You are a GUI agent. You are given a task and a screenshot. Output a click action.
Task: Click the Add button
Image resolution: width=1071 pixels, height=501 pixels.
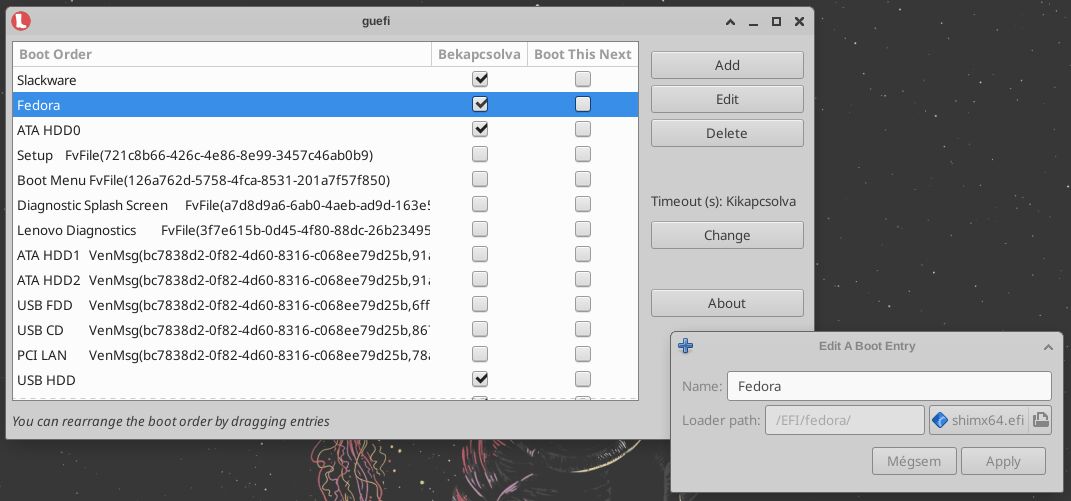click(727, 65)
